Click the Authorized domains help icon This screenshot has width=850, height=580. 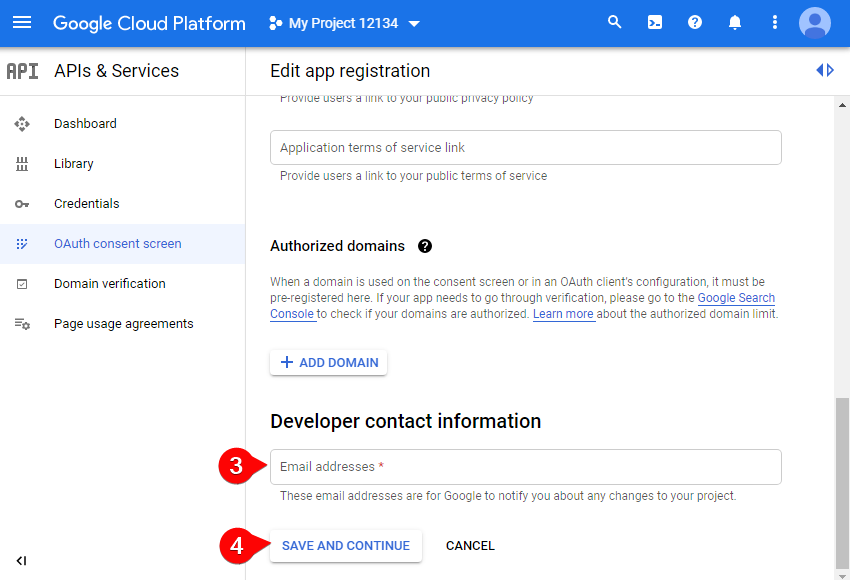click(x=424, y=246)
